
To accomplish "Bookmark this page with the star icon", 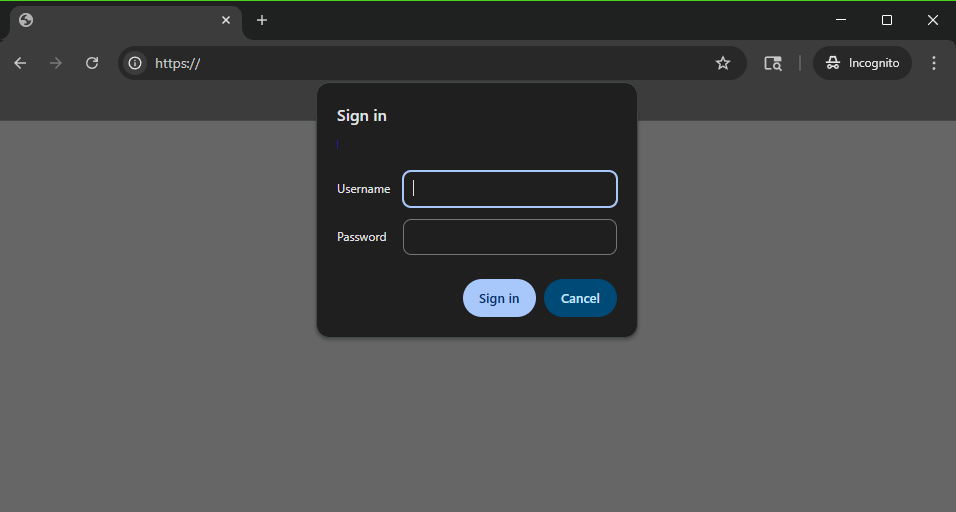I will [722, 63].
